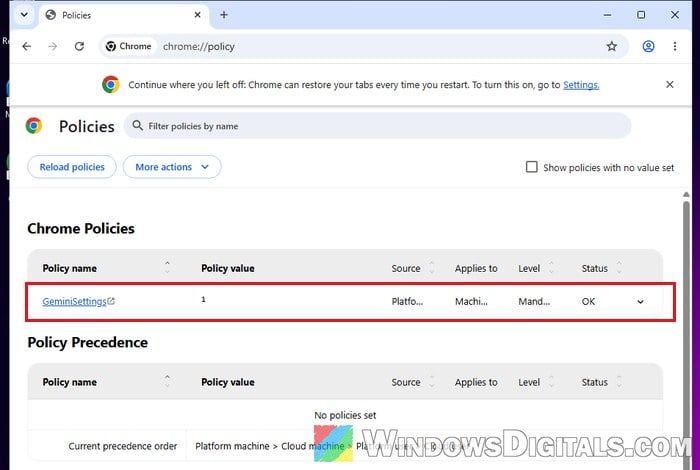Enable Show policies with no value set
This screenshot has width=700, height=470.
(x=531, y=167)
